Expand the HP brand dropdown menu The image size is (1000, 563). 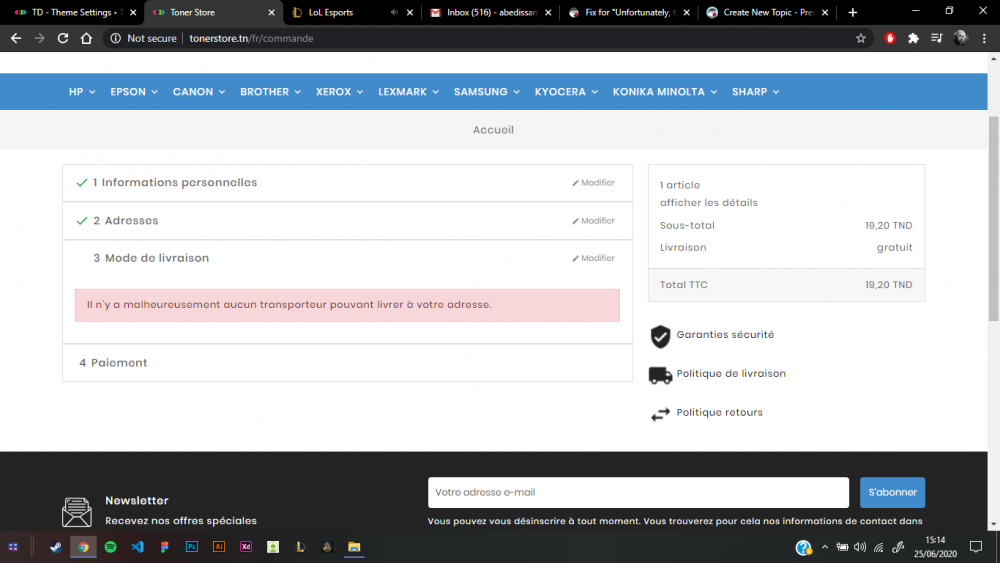(82, 92)
